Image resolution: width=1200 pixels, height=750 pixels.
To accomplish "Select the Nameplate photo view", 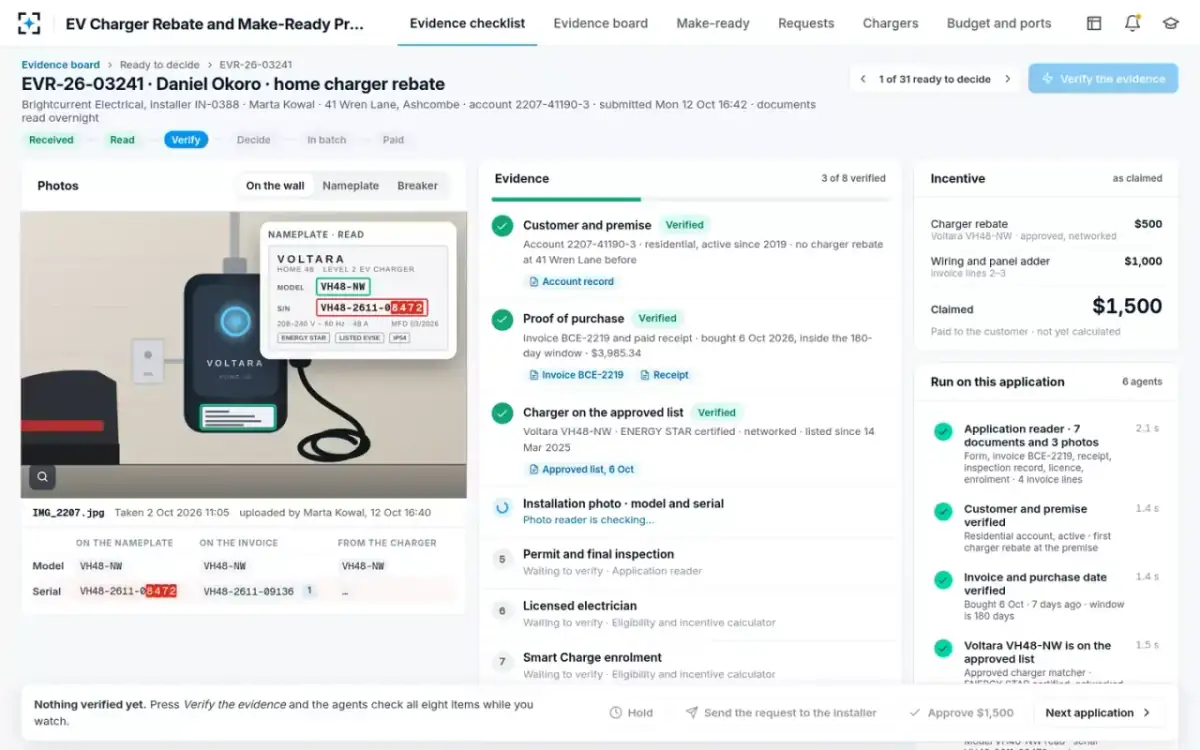I will (350, 186).
